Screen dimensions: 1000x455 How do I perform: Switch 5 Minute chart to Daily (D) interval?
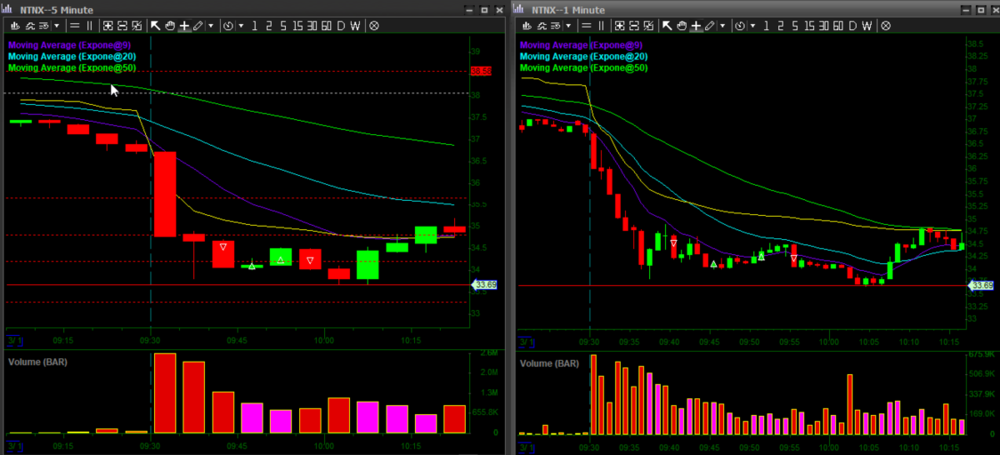click(341, 25)
